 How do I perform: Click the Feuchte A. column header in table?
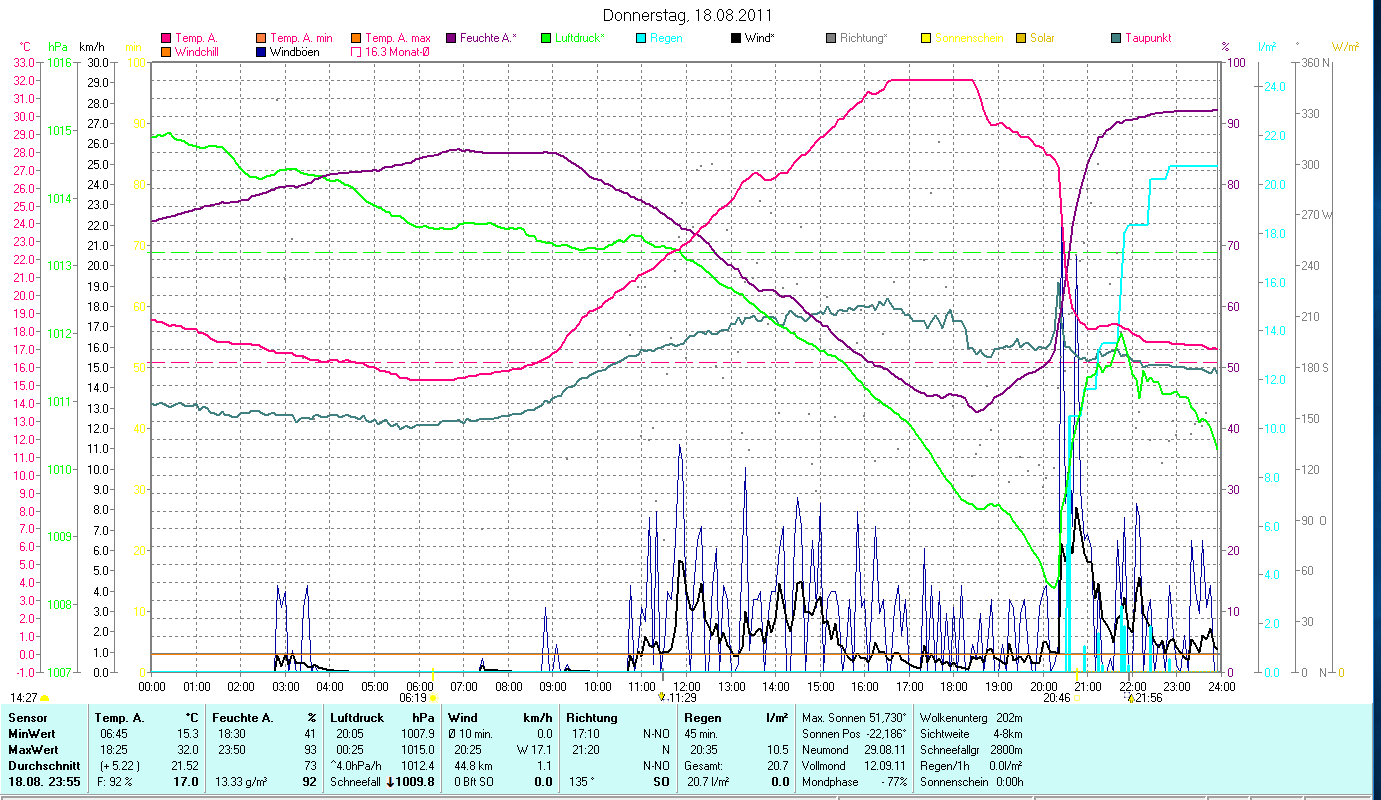(x=240, y=718)
